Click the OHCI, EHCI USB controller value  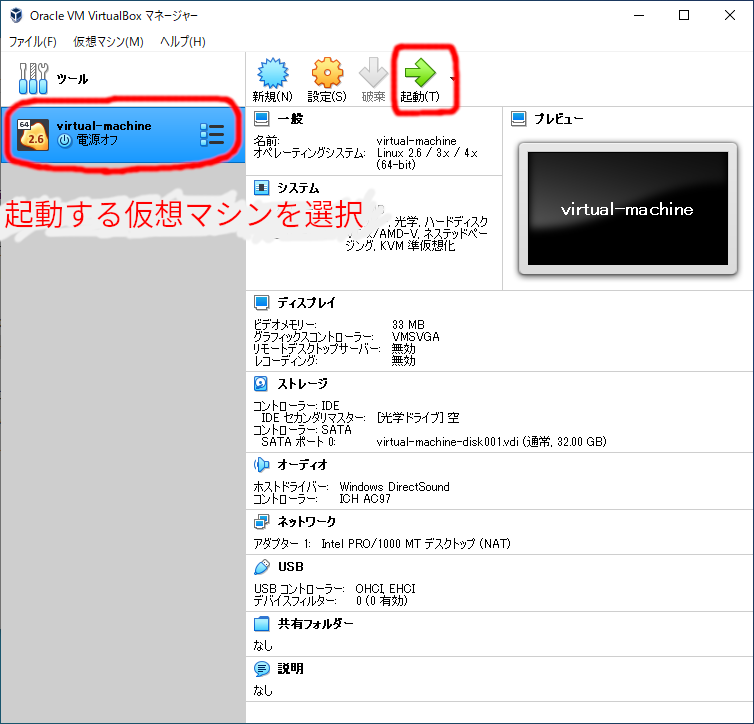(385, 588)
